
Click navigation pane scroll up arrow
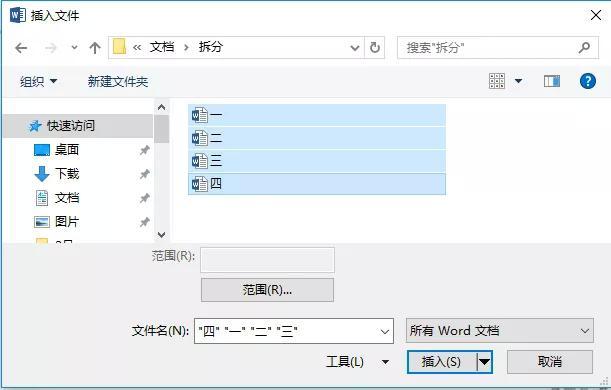(161, 108)
